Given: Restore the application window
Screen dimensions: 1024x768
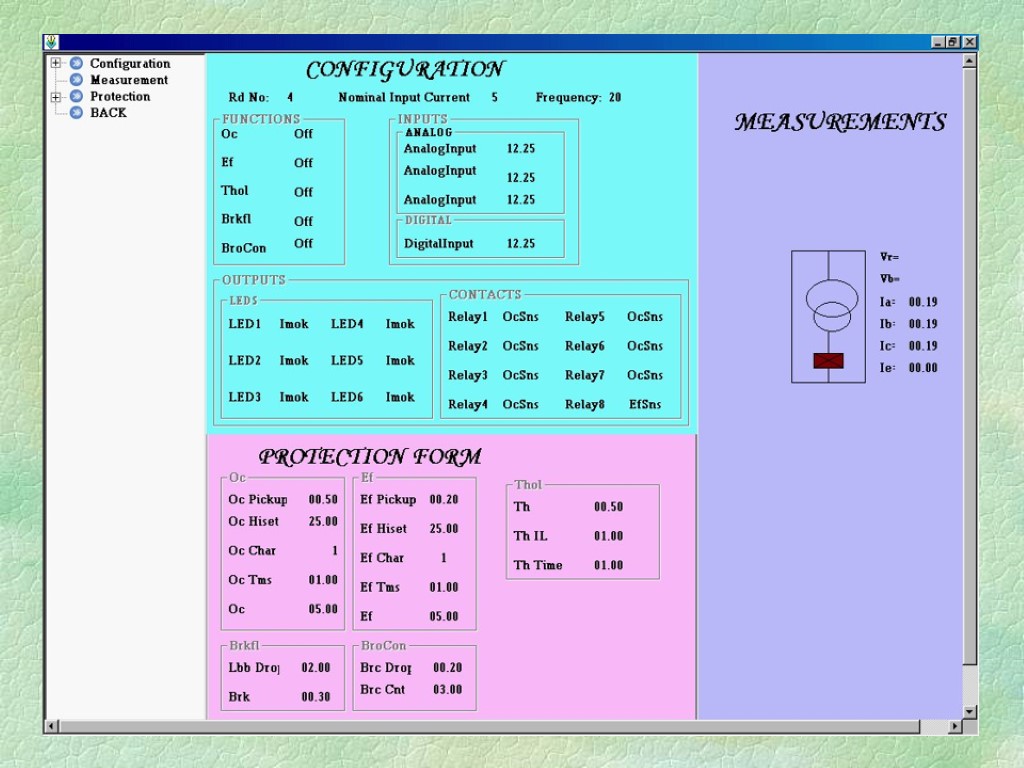Looking at the screenshot, I should tap(953, 42).
